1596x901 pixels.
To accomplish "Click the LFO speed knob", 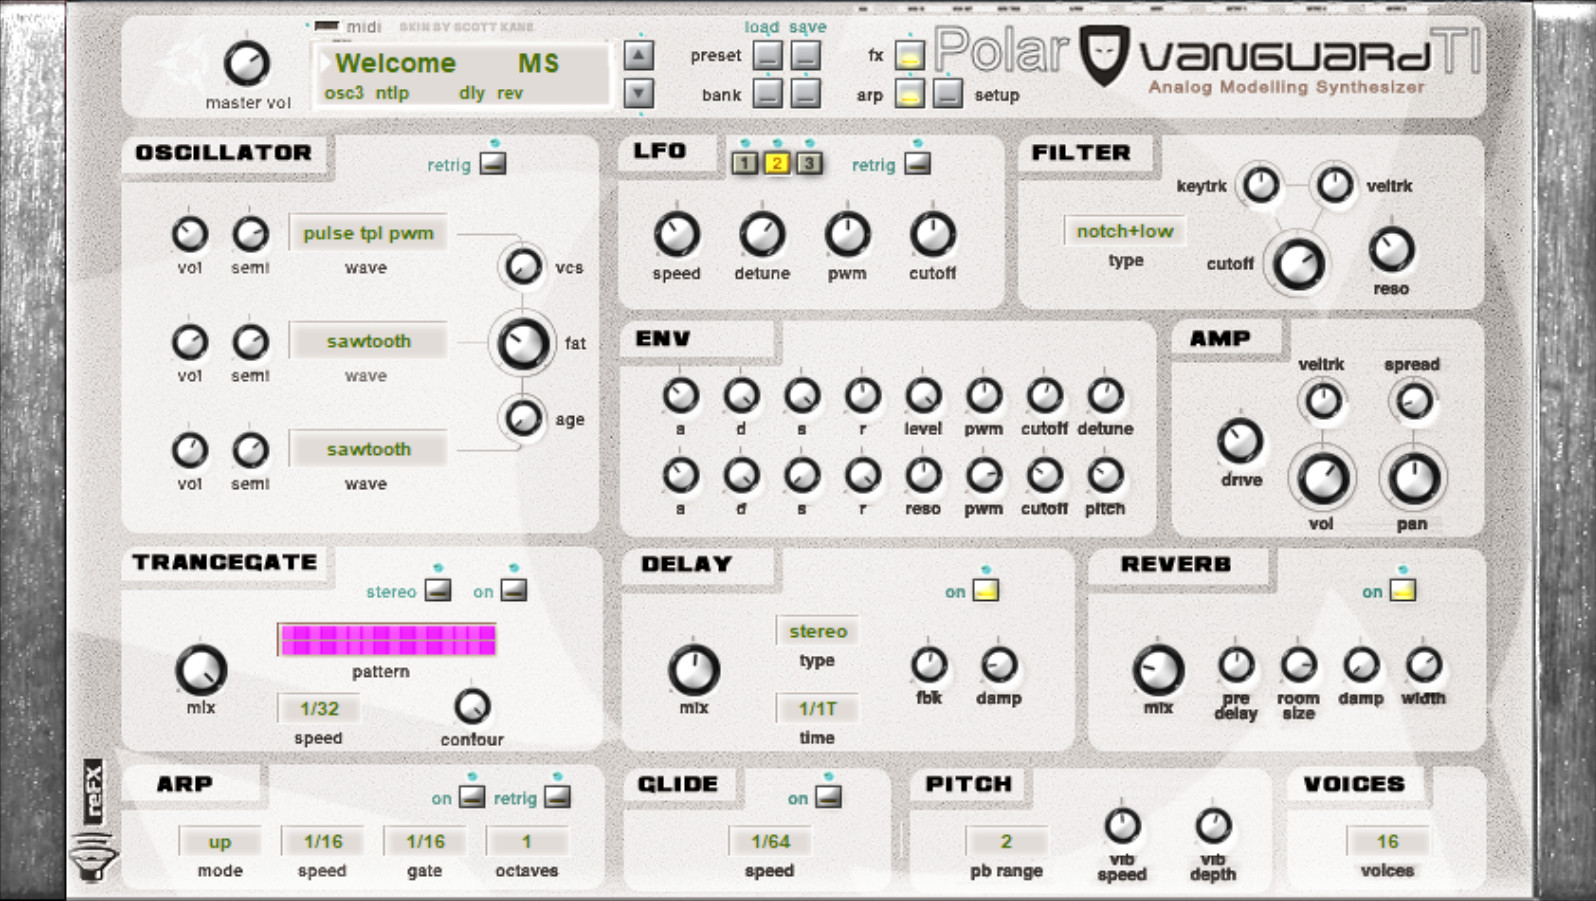I will pyautogui.click(x=676, y=235).
